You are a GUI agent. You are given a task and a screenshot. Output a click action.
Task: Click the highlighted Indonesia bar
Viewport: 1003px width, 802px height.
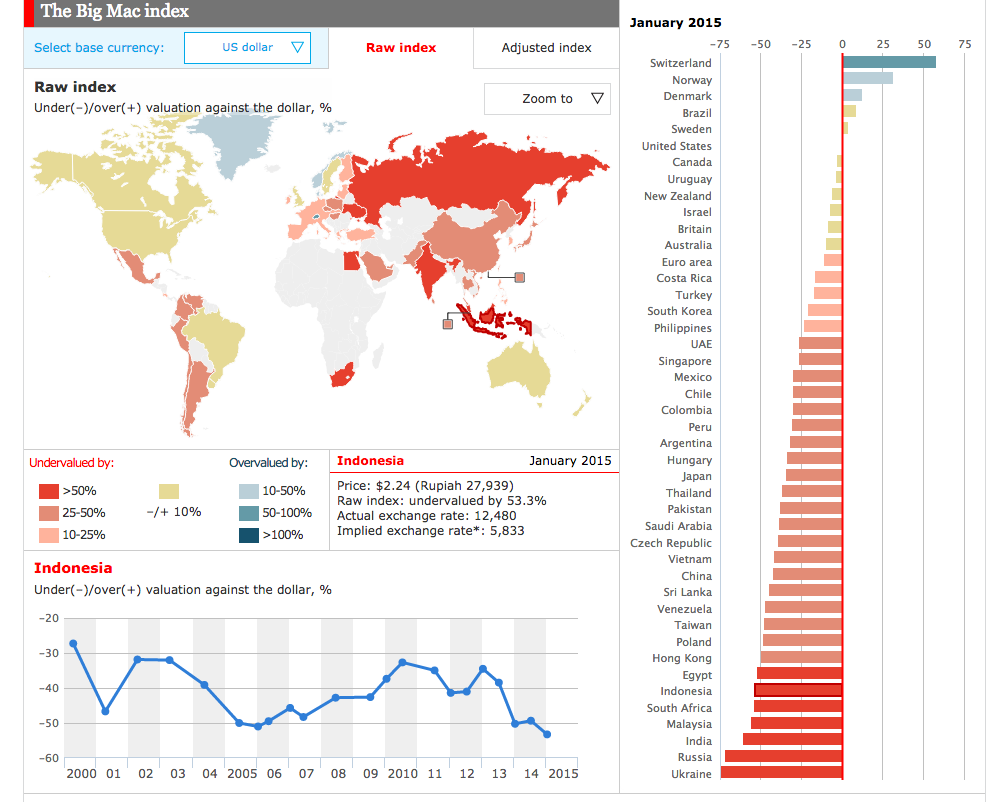click(x=798, y=691)
